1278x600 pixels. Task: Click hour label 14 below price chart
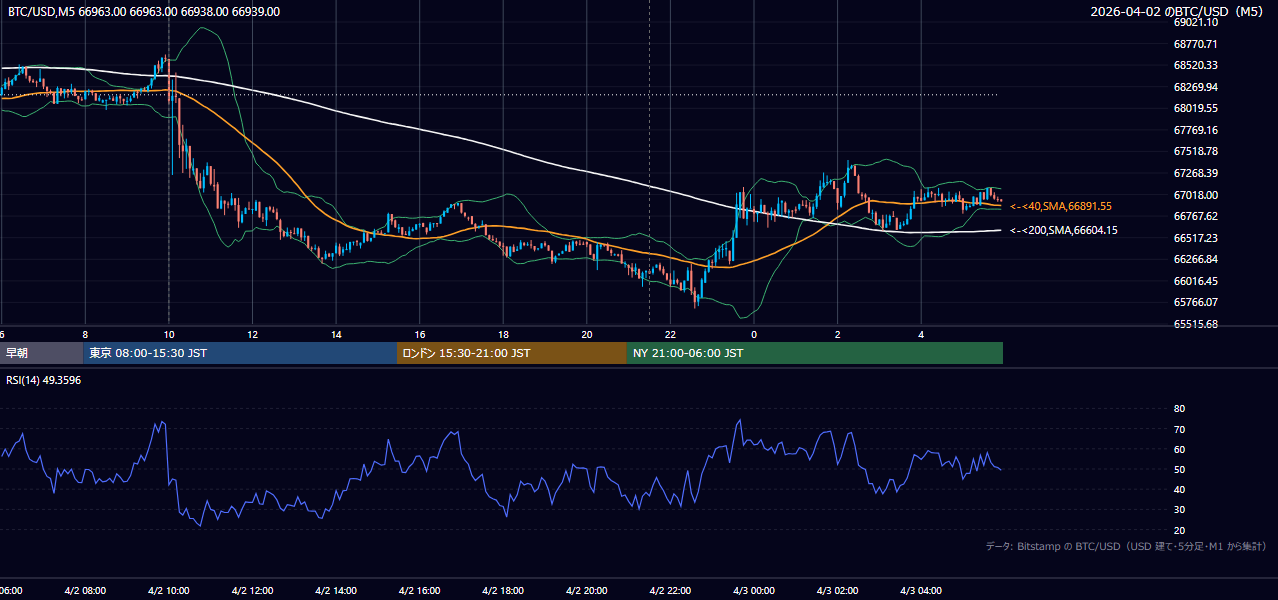point(336,335)
